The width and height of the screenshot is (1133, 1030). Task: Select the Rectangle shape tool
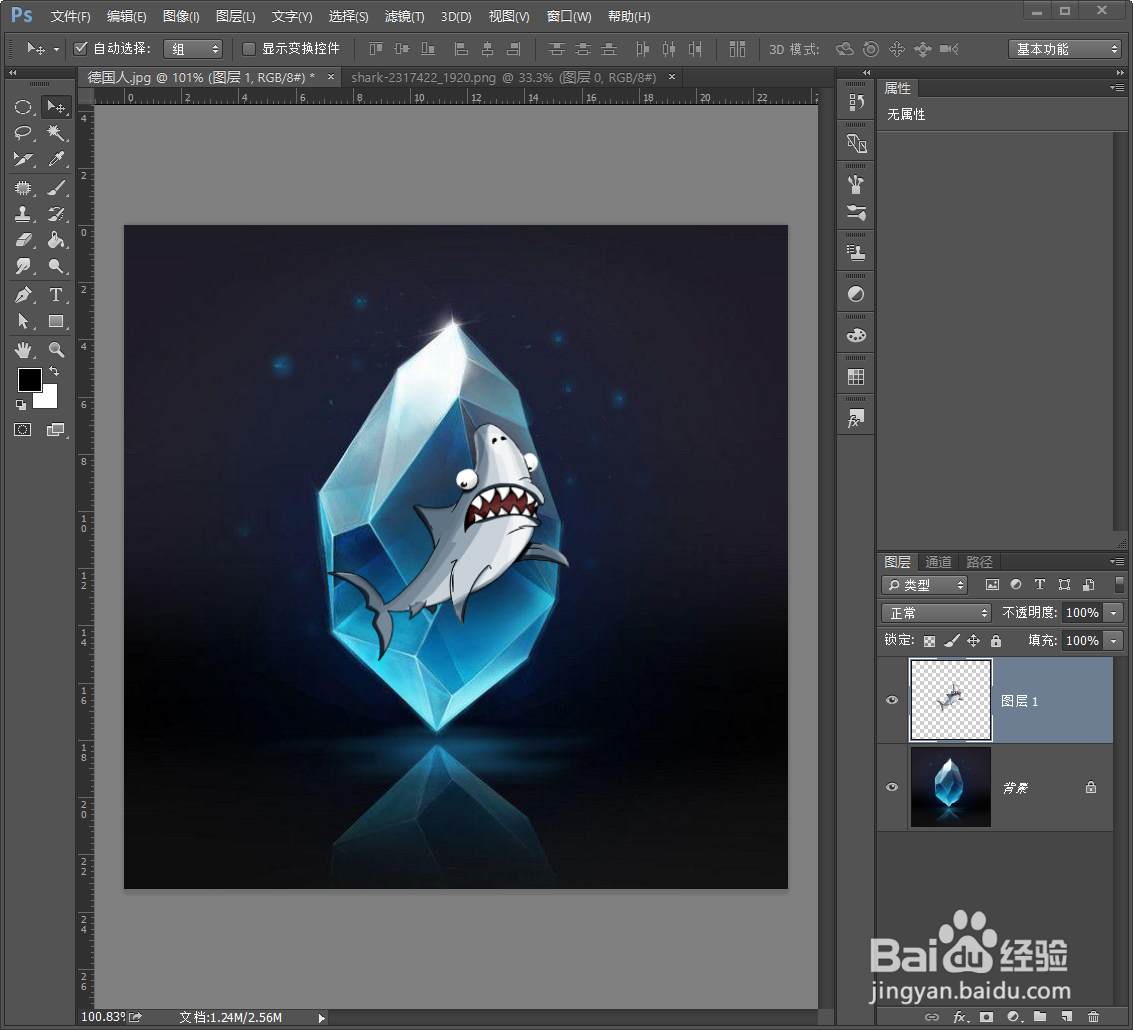(56, 321)
